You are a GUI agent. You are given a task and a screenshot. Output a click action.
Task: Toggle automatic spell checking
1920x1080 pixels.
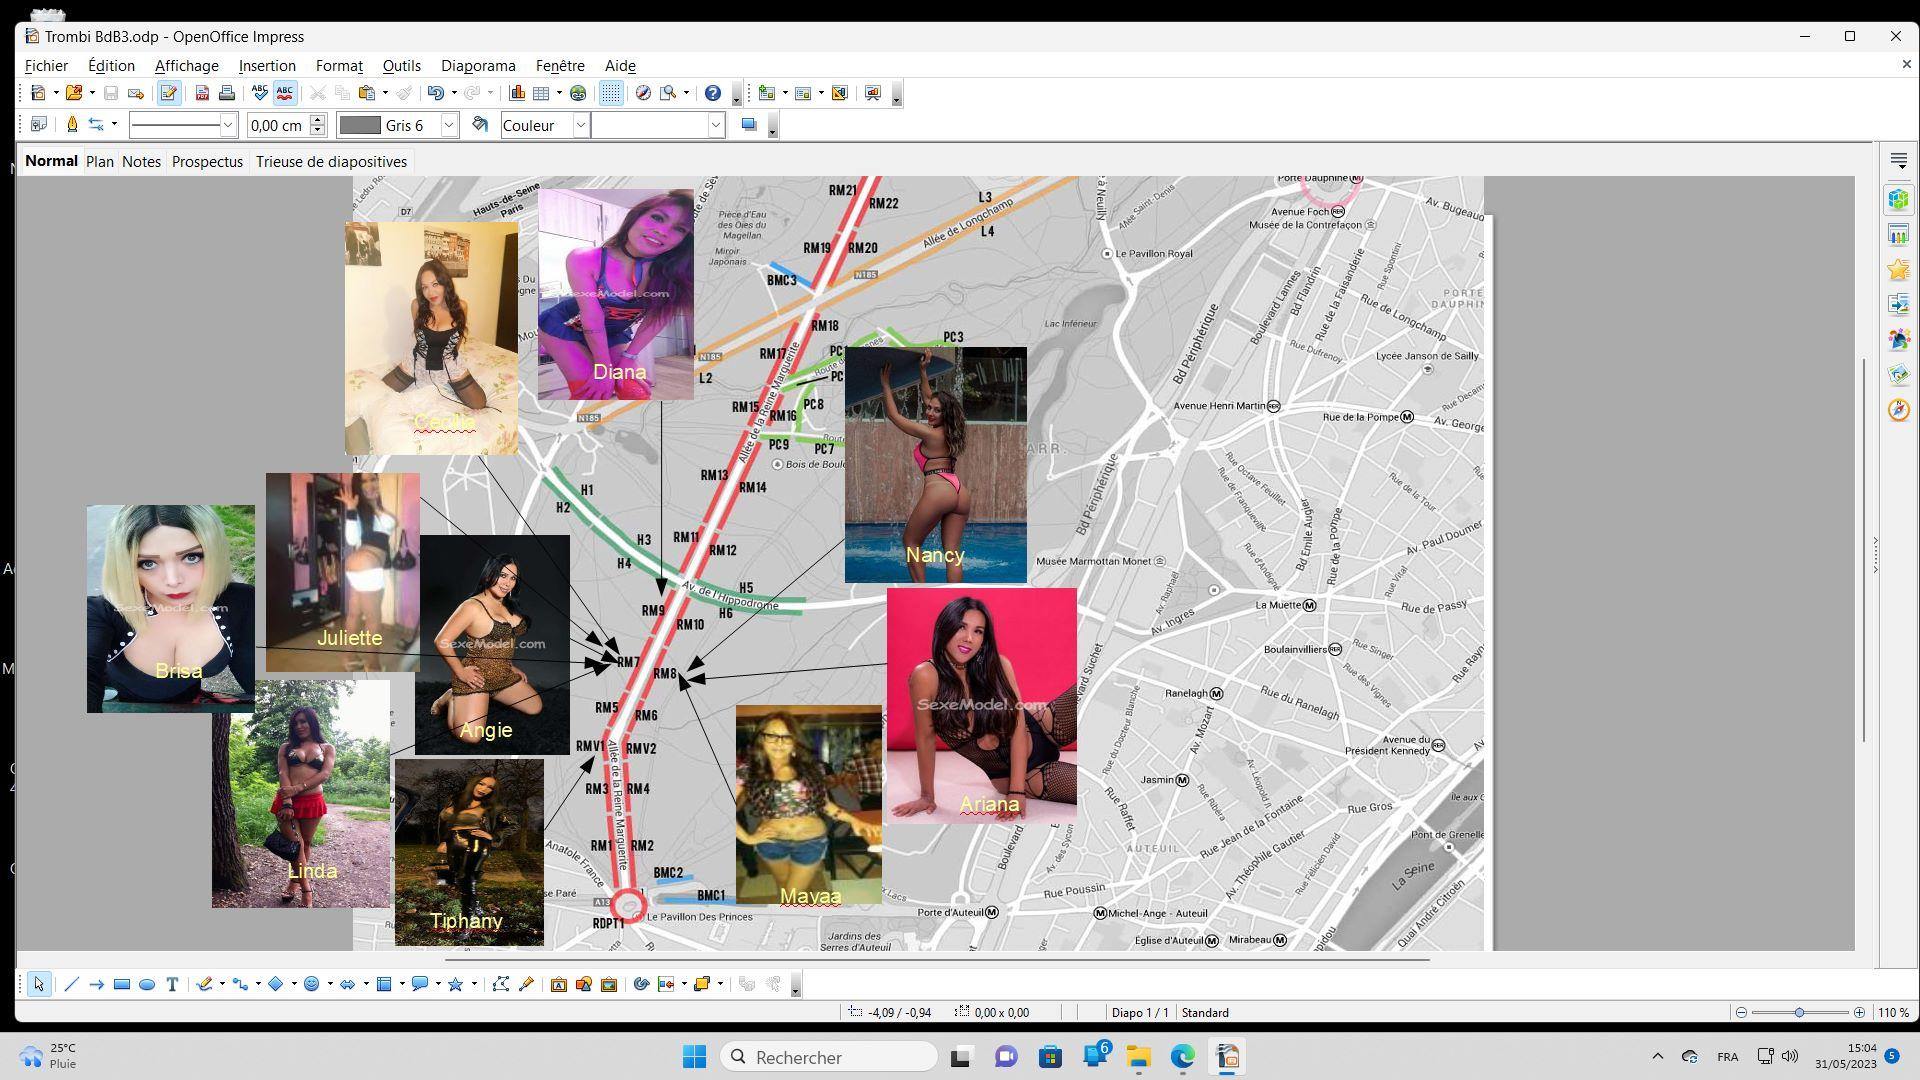coord(285,93)
